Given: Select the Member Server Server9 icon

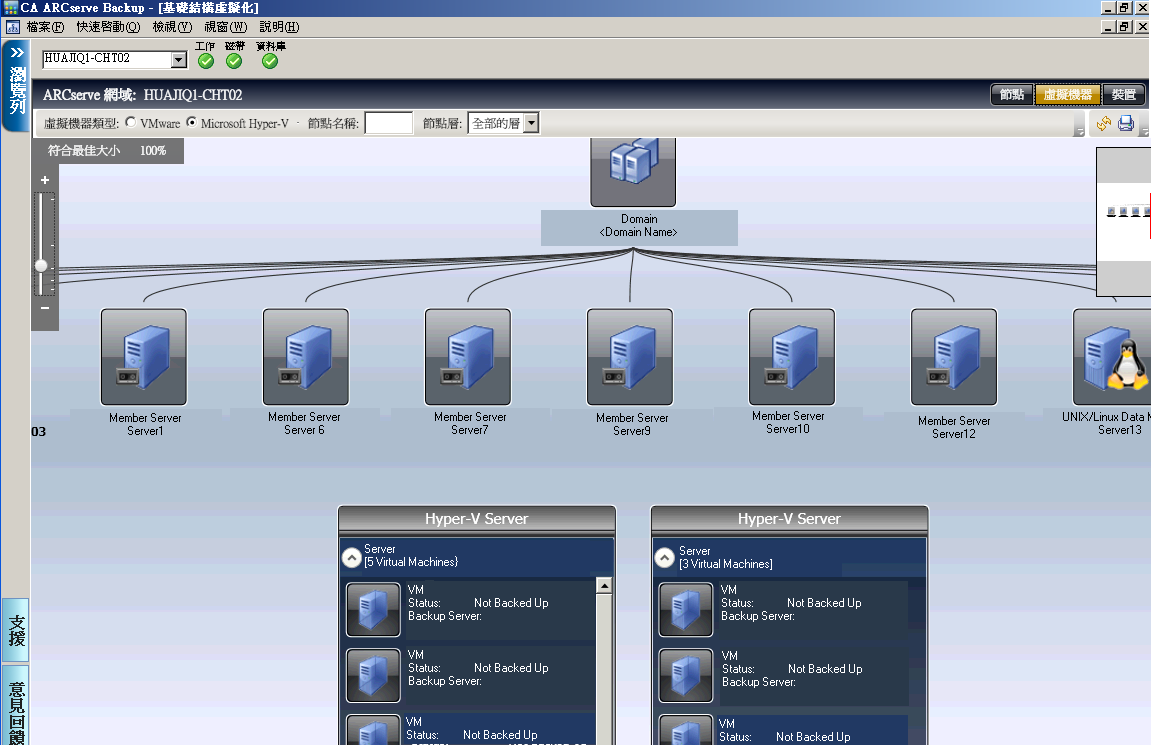Looking at the screenshot, I should pos(630,357).
